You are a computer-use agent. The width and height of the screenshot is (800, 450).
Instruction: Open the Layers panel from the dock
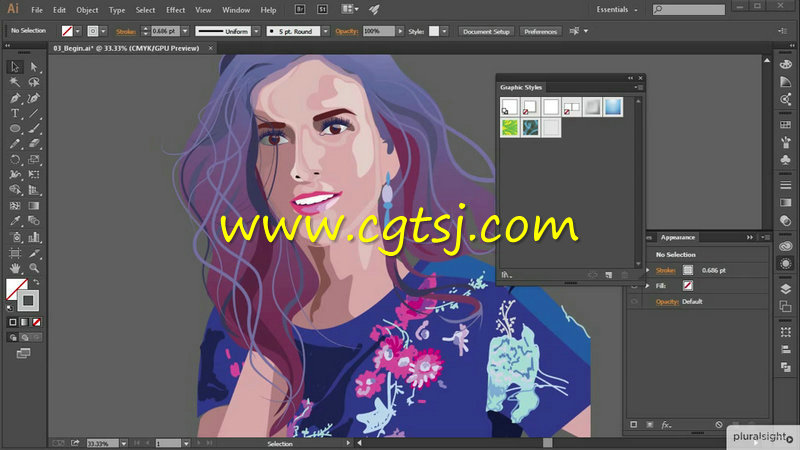[x=786, y=289]
